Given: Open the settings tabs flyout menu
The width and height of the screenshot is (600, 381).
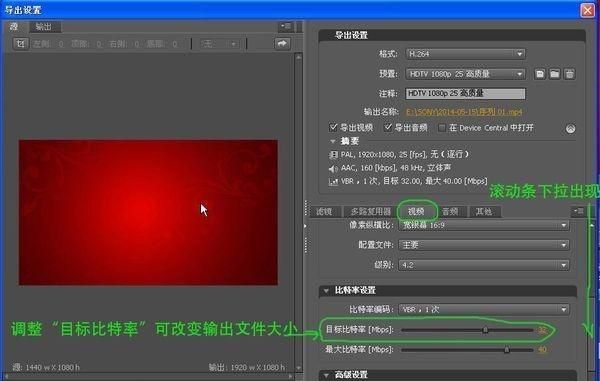Looking at the screenshot, I should (x=578, y=211).
